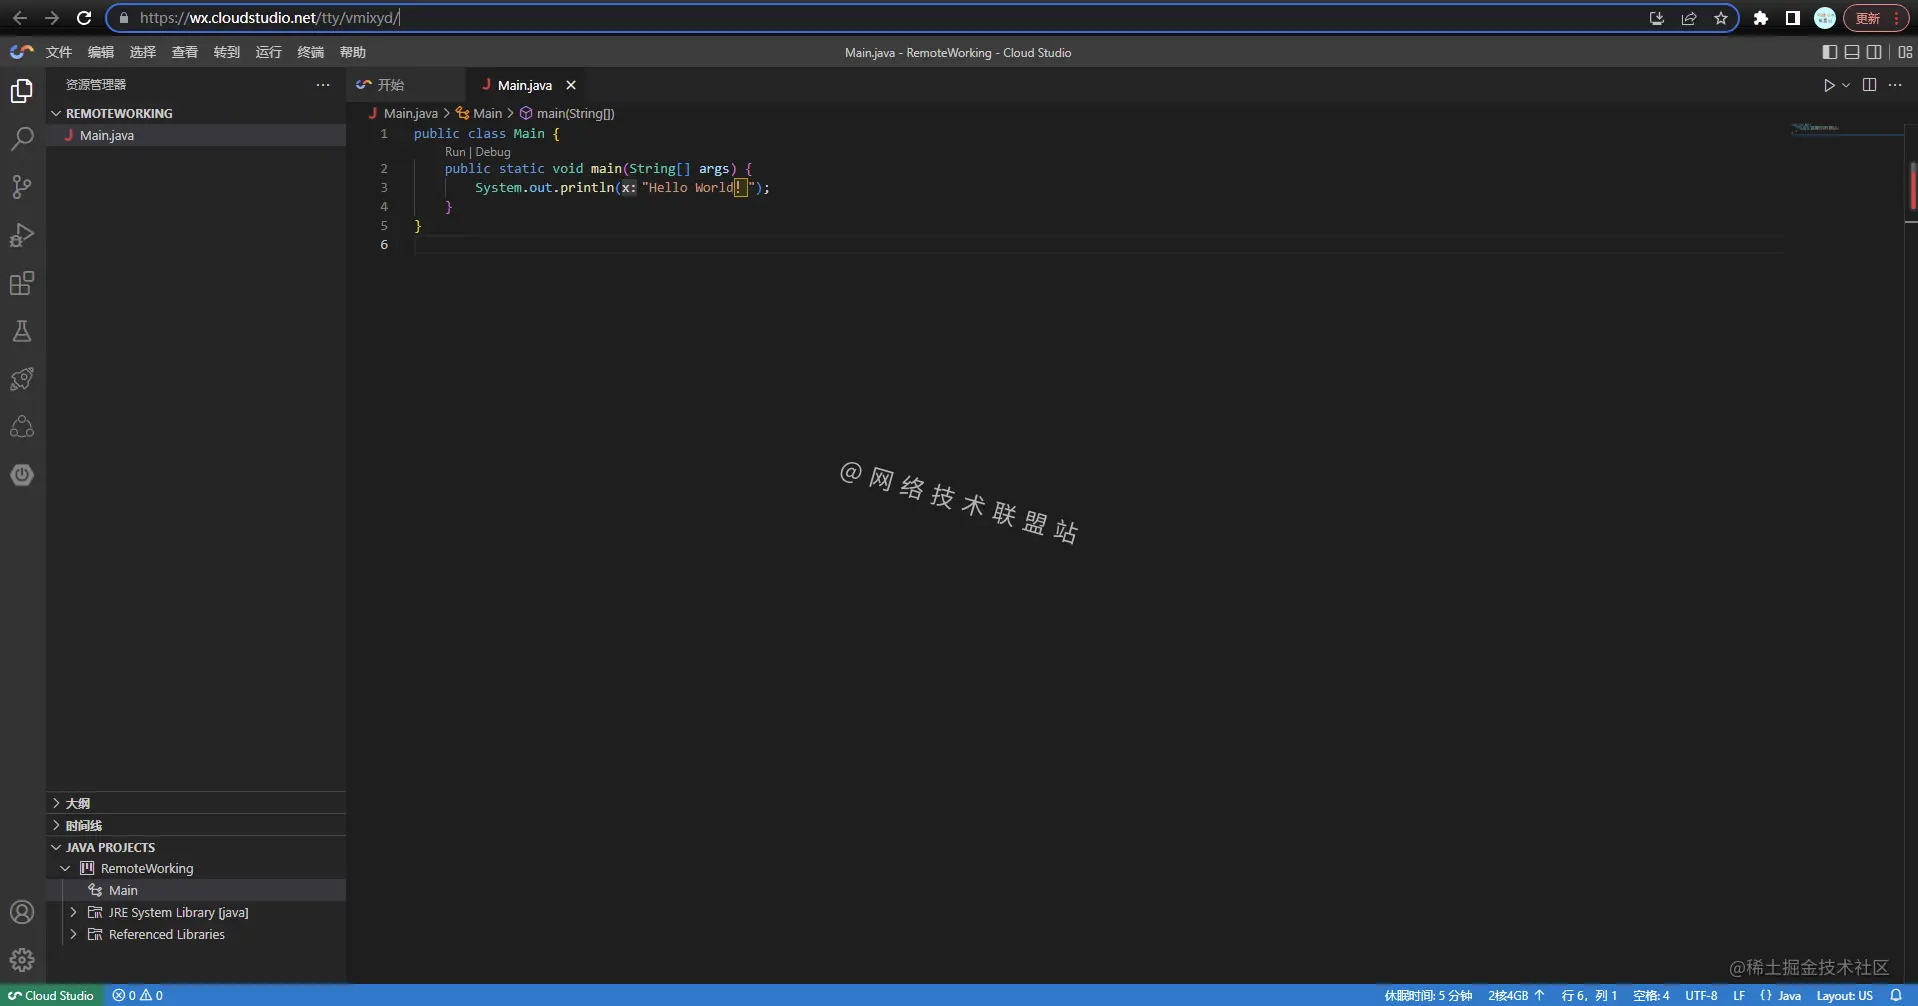Image resolution: width=1918 pixels, height=1006 pixels.
Task: Click install app icon in address bar
Action: (x=1657, y=18)
